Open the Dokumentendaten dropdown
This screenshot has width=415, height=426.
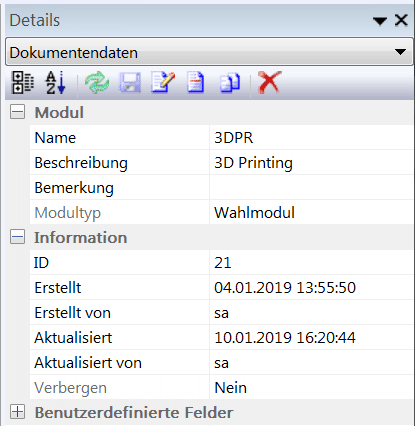209,52
